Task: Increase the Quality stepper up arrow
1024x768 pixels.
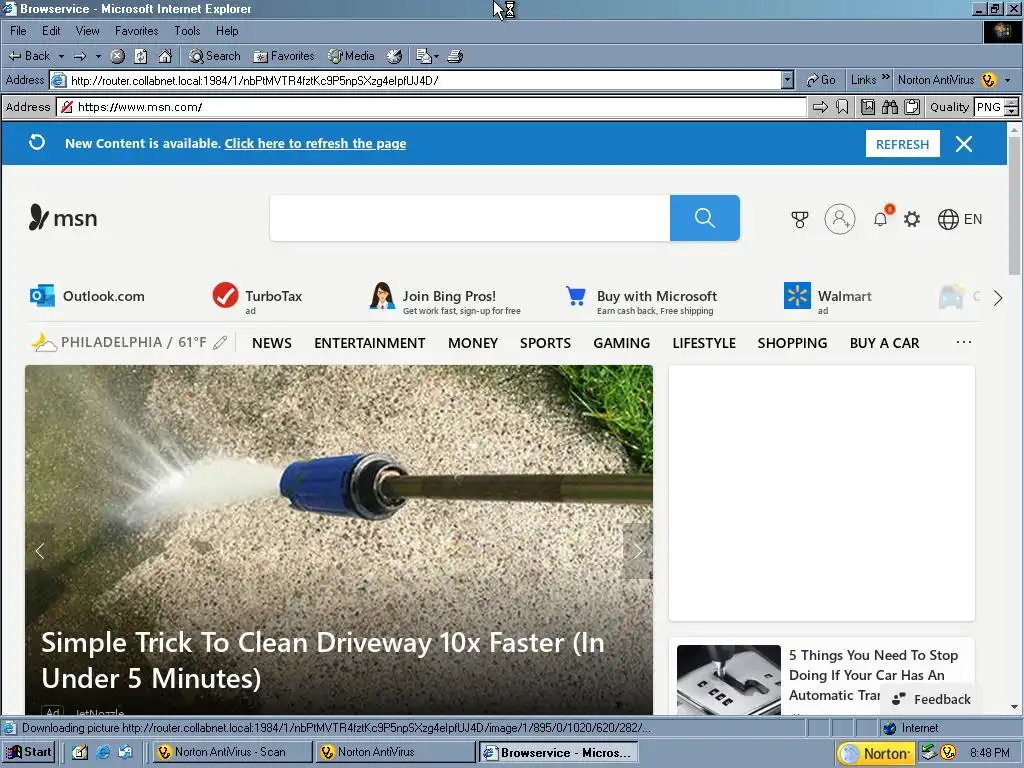Action: coord(1012,103)
